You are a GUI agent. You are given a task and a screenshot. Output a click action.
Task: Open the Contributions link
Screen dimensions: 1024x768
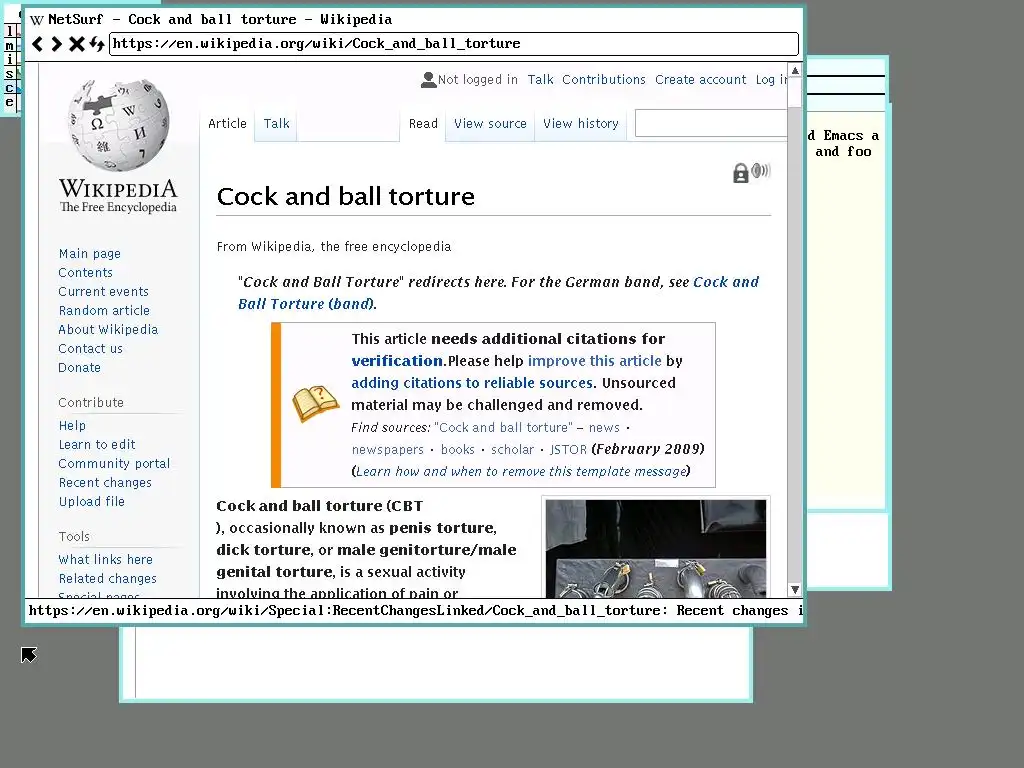[x=603, y=80]
